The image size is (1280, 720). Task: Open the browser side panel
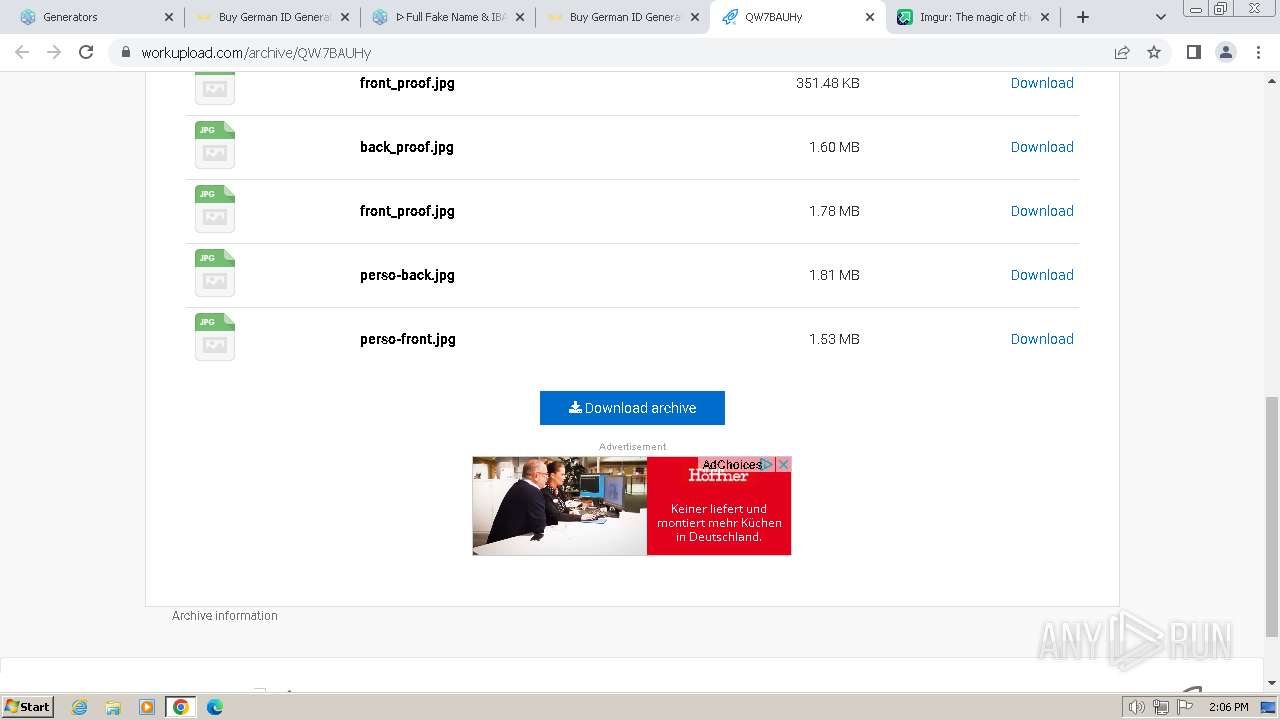1193,52
